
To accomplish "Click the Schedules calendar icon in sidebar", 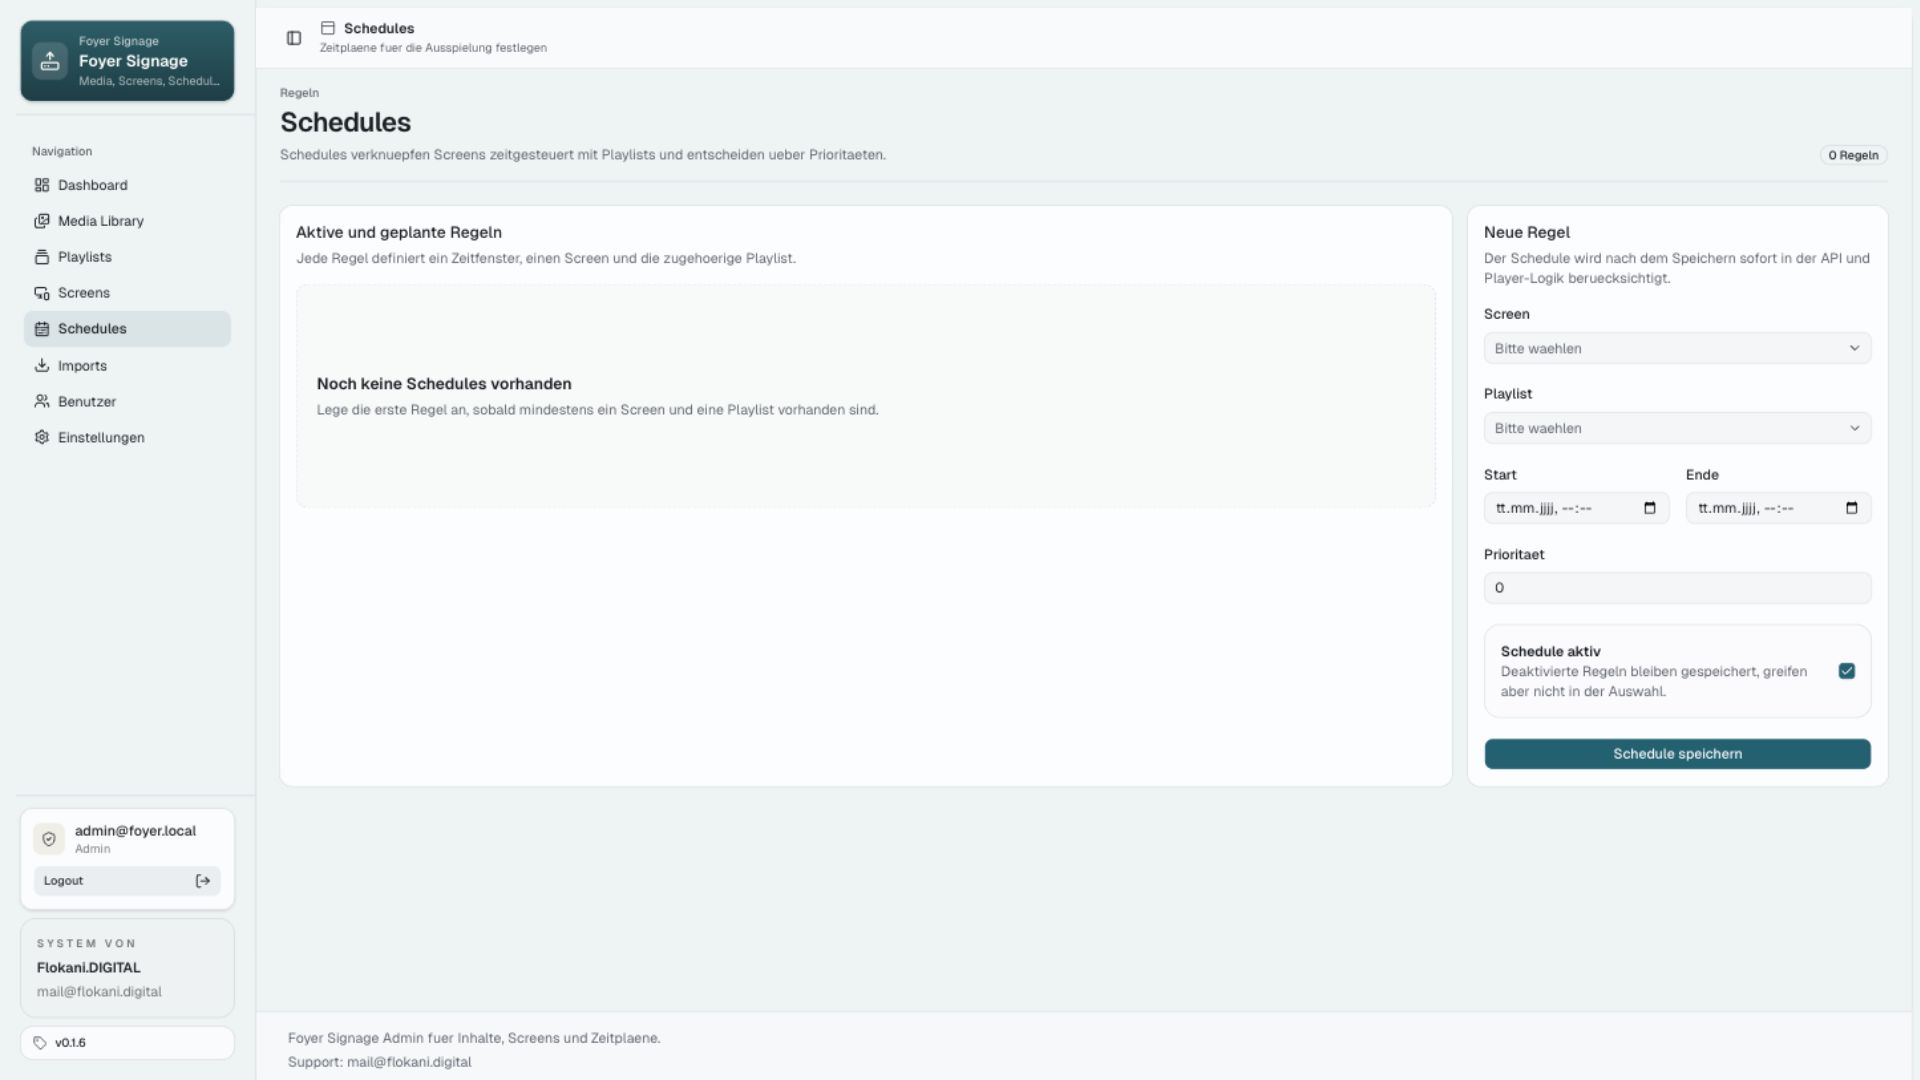I will tap(42, 329).
